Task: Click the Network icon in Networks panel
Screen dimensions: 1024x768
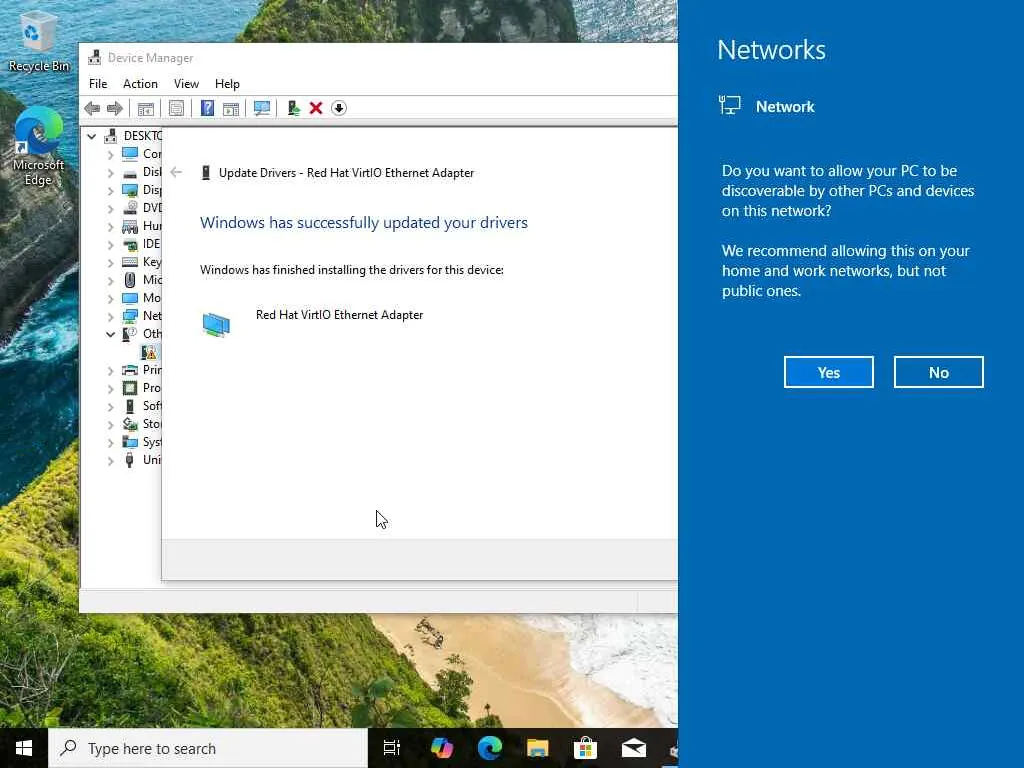Action: tap(729, 106)
